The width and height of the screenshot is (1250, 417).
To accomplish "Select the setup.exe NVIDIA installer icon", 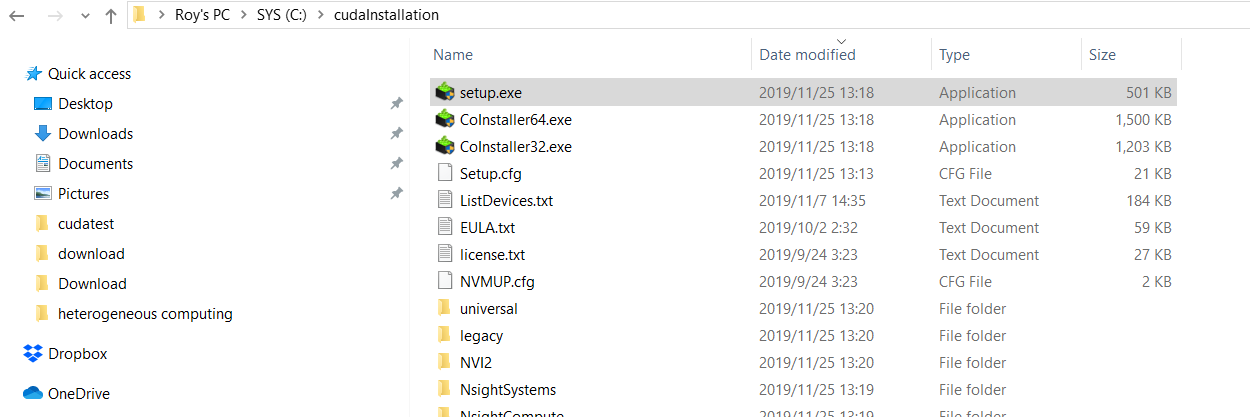I will coord(445,92).
